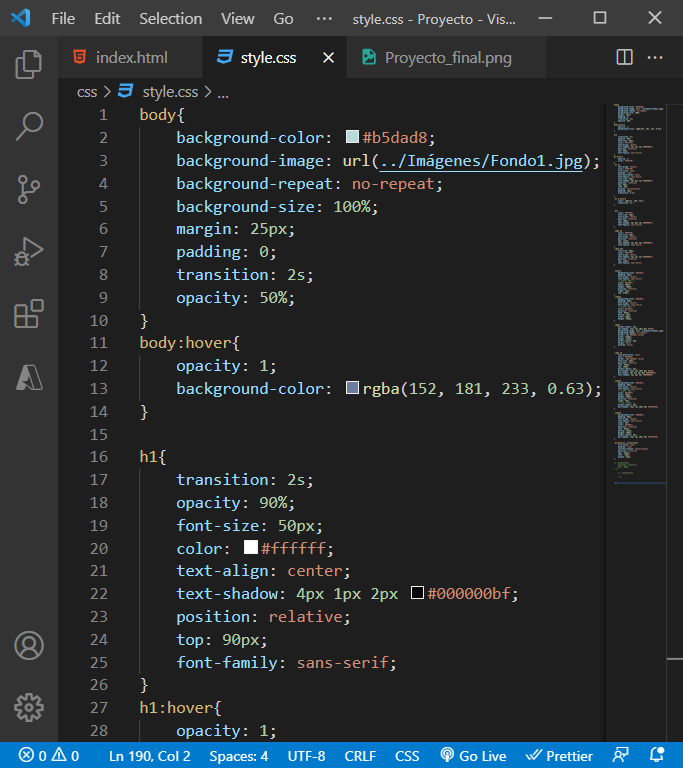The height and width of the screenshot is (768, 683).
Task: Open the Accounts menu
Action: [29, 646]
